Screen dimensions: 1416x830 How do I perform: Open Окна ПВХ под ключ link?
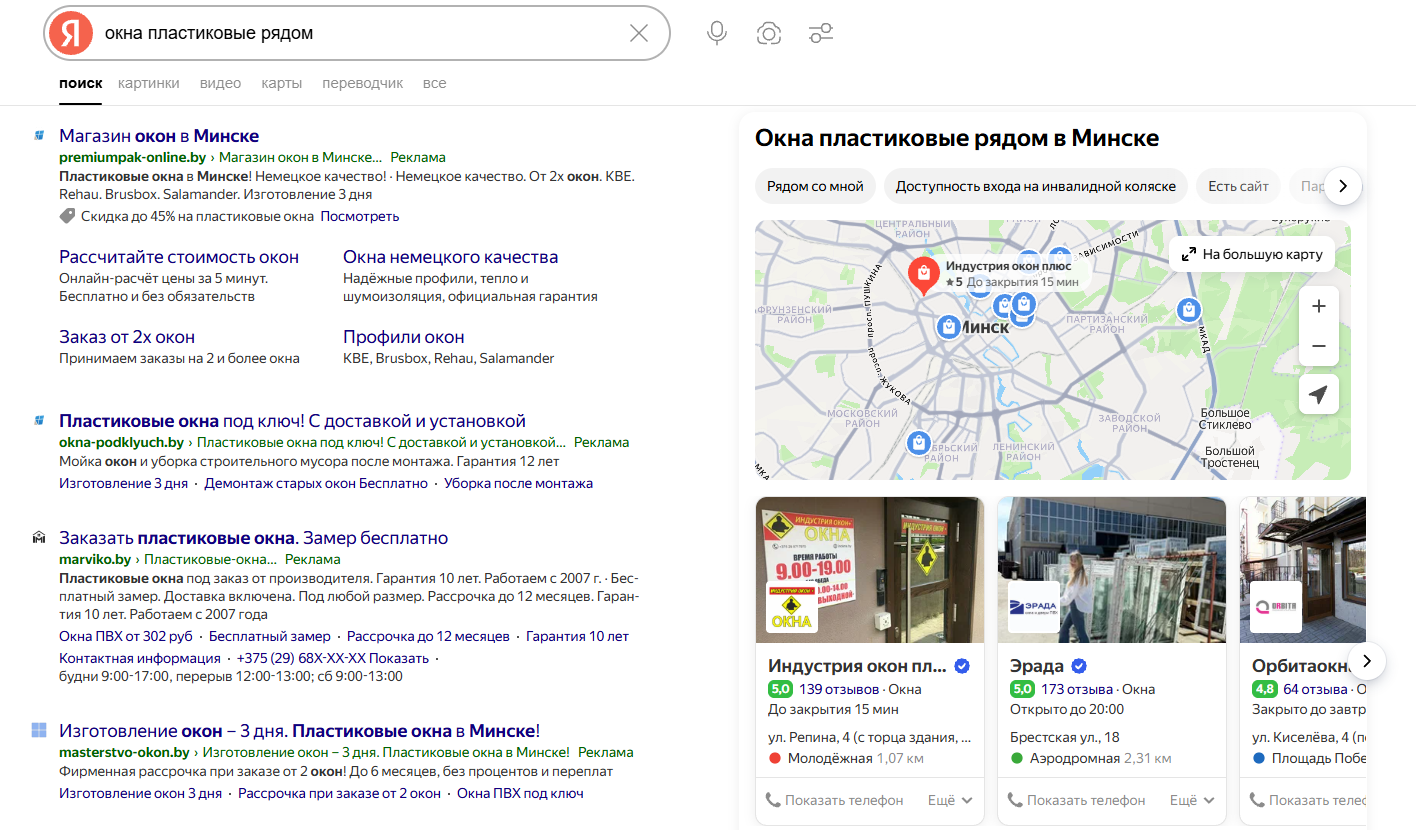coord(520,793)
